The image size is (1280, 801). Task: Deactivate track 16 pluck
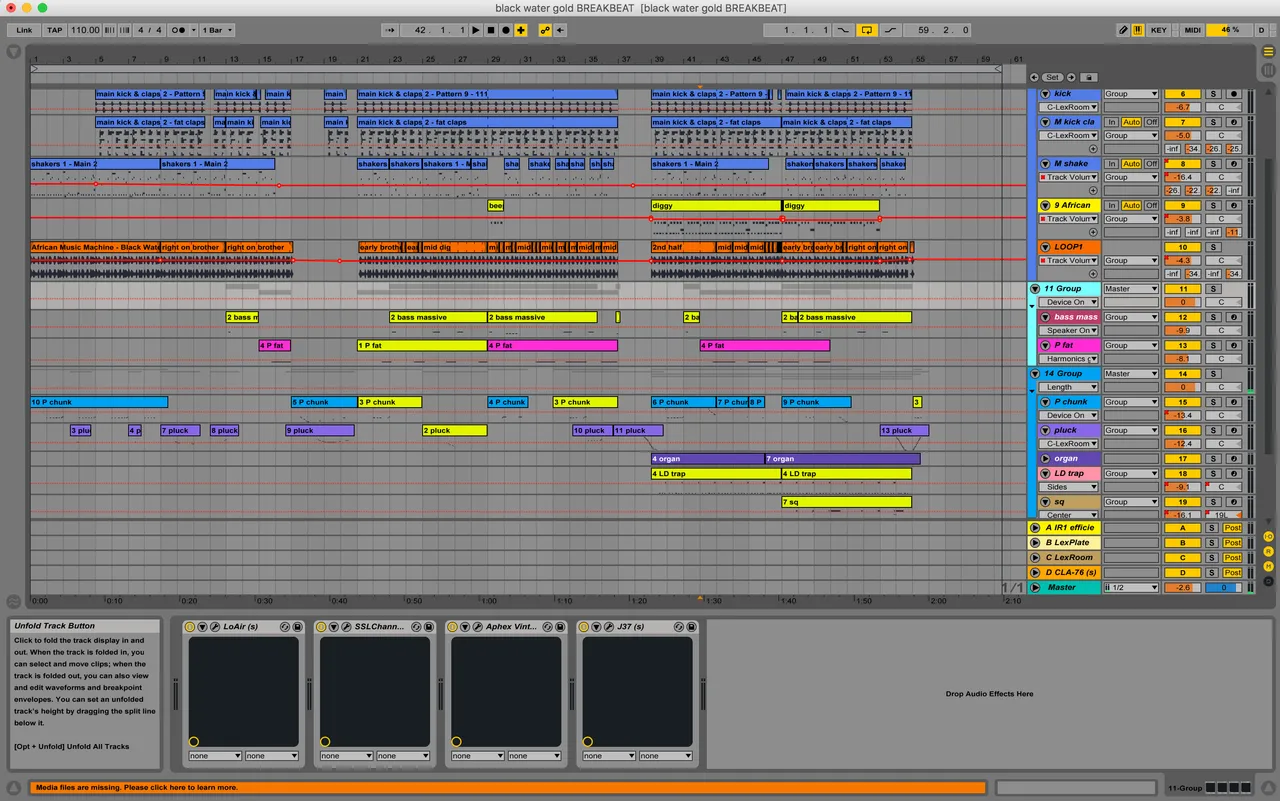tap(1183, 431)
